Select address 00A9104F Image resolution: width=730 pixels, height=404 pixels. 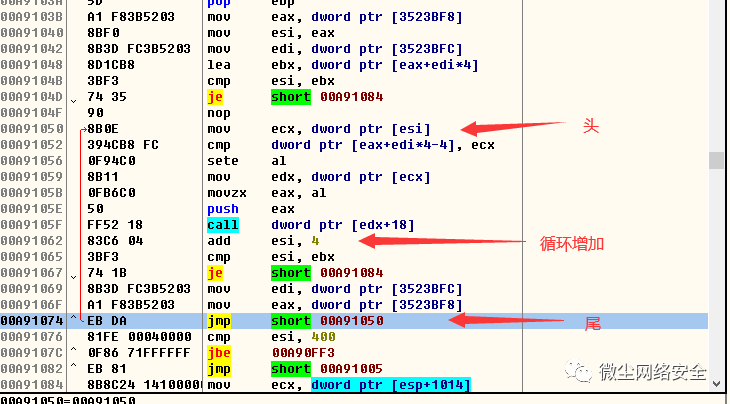coord(32,113)
